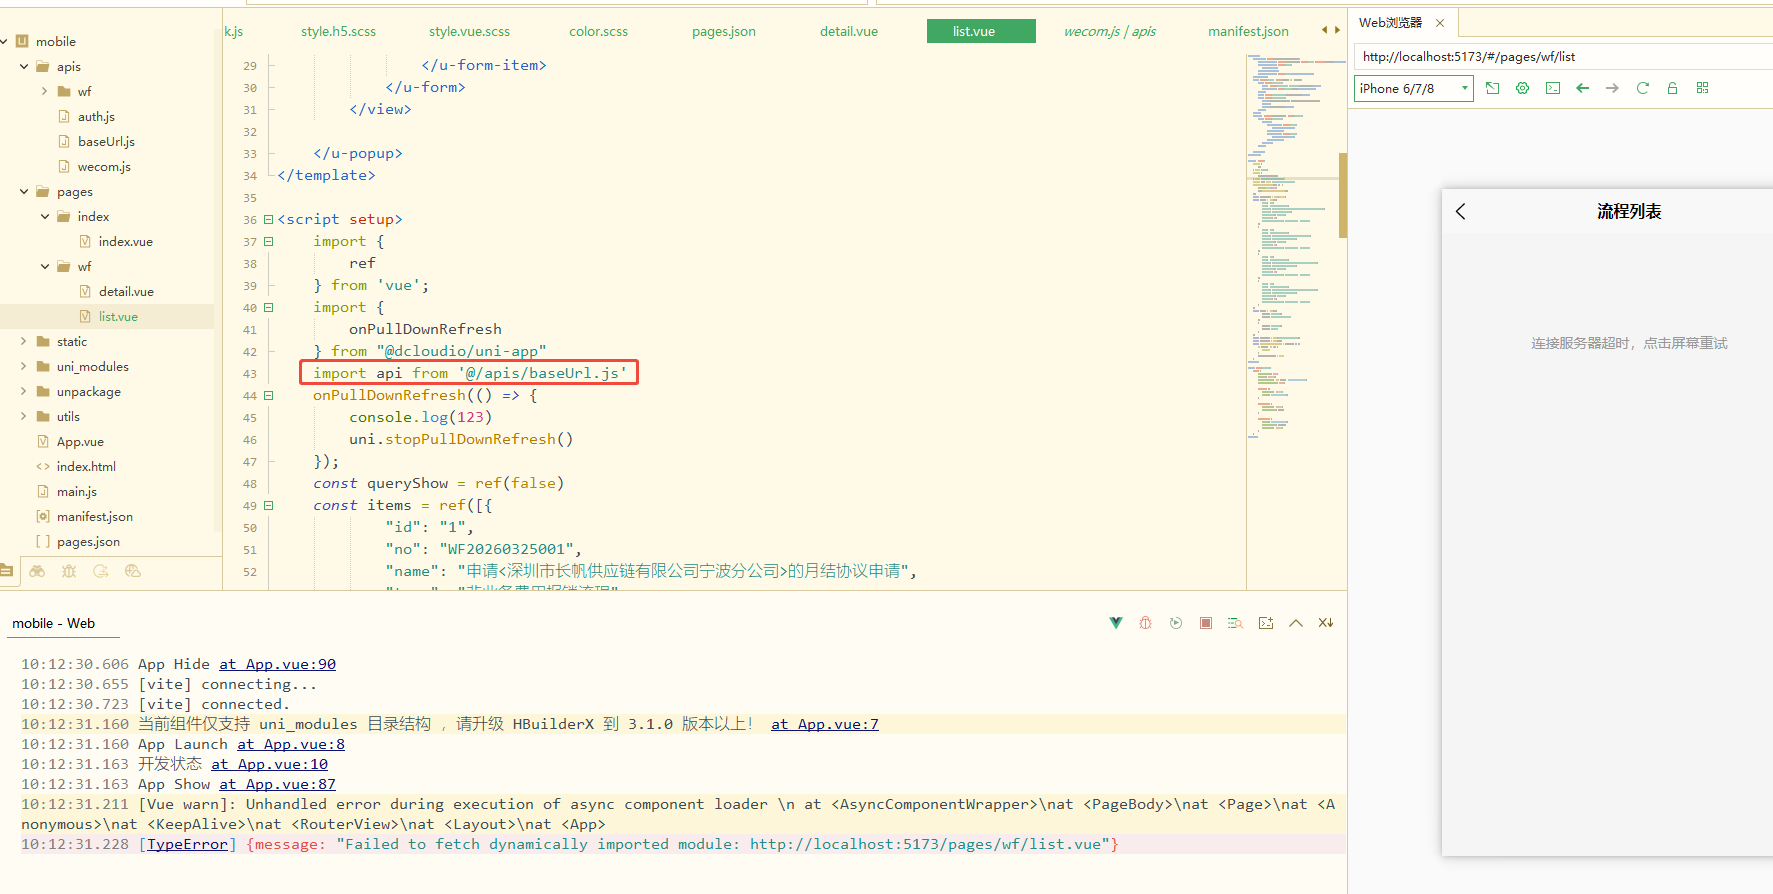Switch to the detail.vue editor tab

848,31
